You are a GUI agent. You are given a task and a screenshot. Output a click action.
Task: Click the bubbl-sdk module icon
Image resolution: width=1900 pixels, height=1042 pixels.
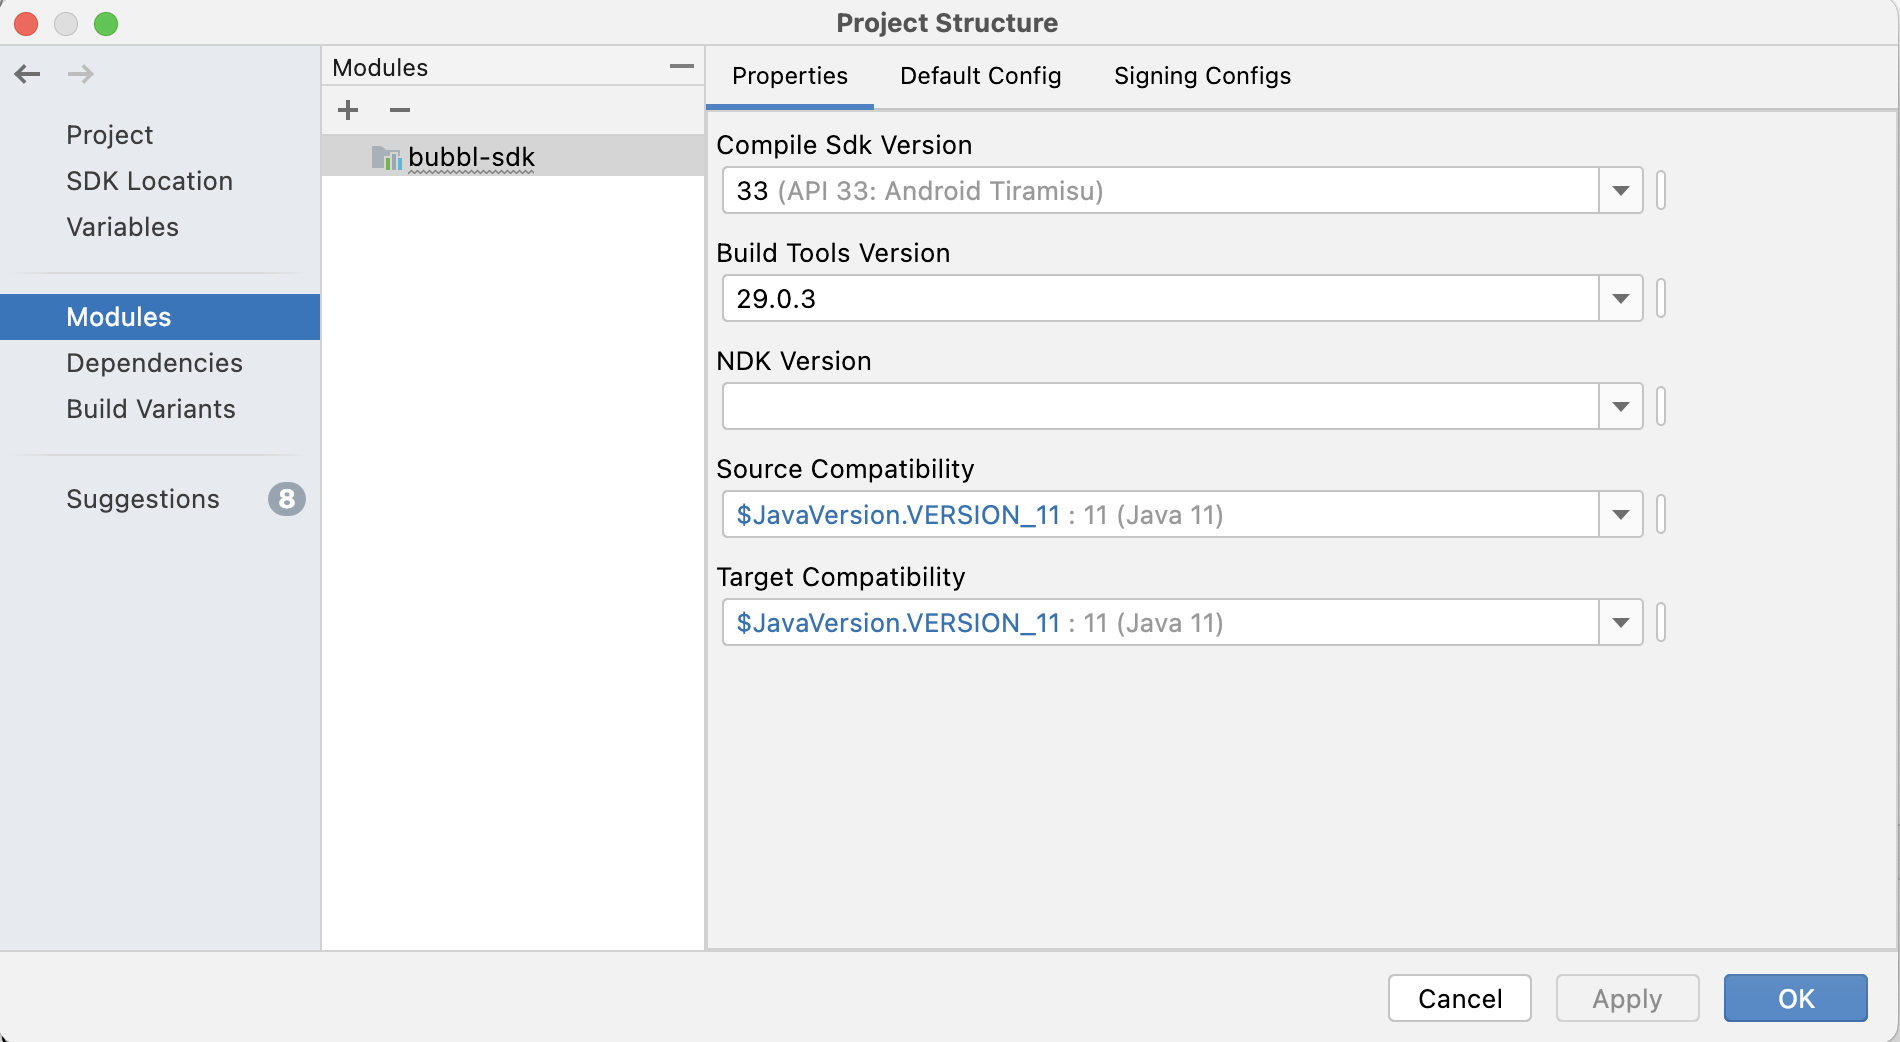(x=386, y=158)
